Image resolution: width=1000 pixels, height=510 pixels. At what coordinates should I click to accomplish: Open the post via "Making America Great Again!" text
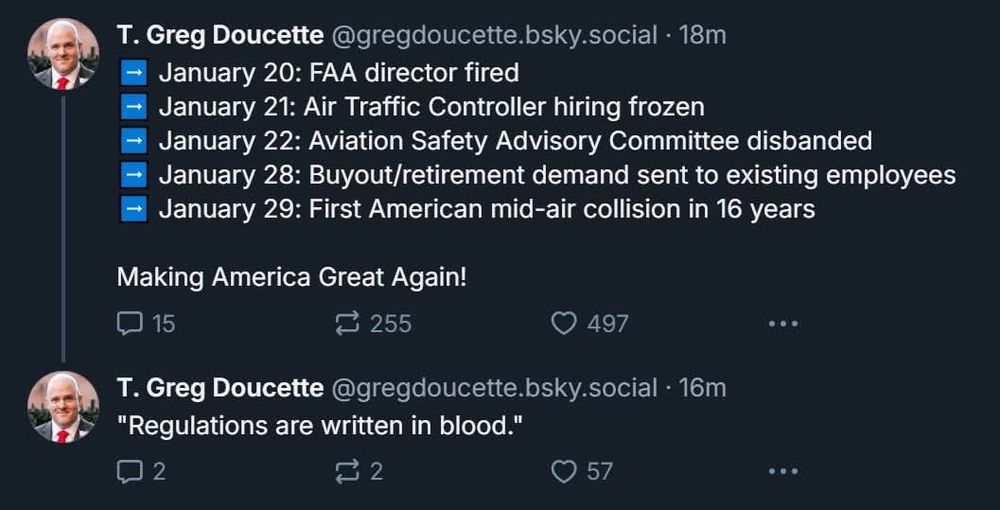pos(291,277)
